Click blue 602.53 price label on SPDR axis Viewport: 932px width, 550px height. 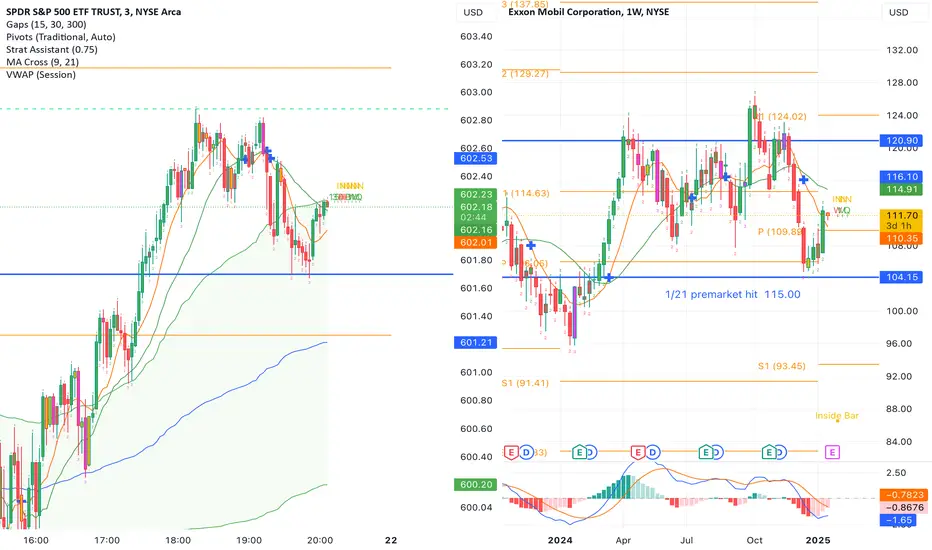pos(476,158)
